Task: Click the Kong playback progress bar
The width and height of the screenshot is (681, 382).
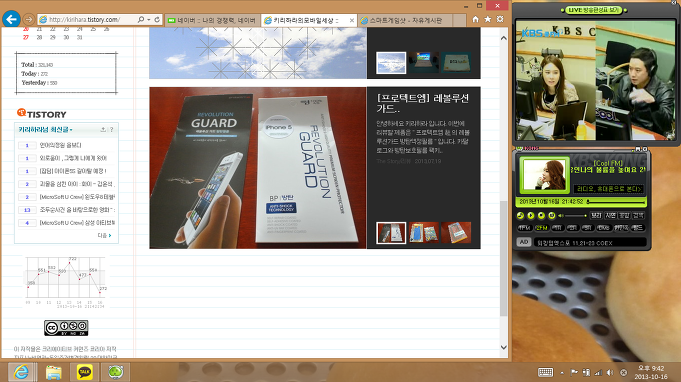Action: tap(616, 201)
